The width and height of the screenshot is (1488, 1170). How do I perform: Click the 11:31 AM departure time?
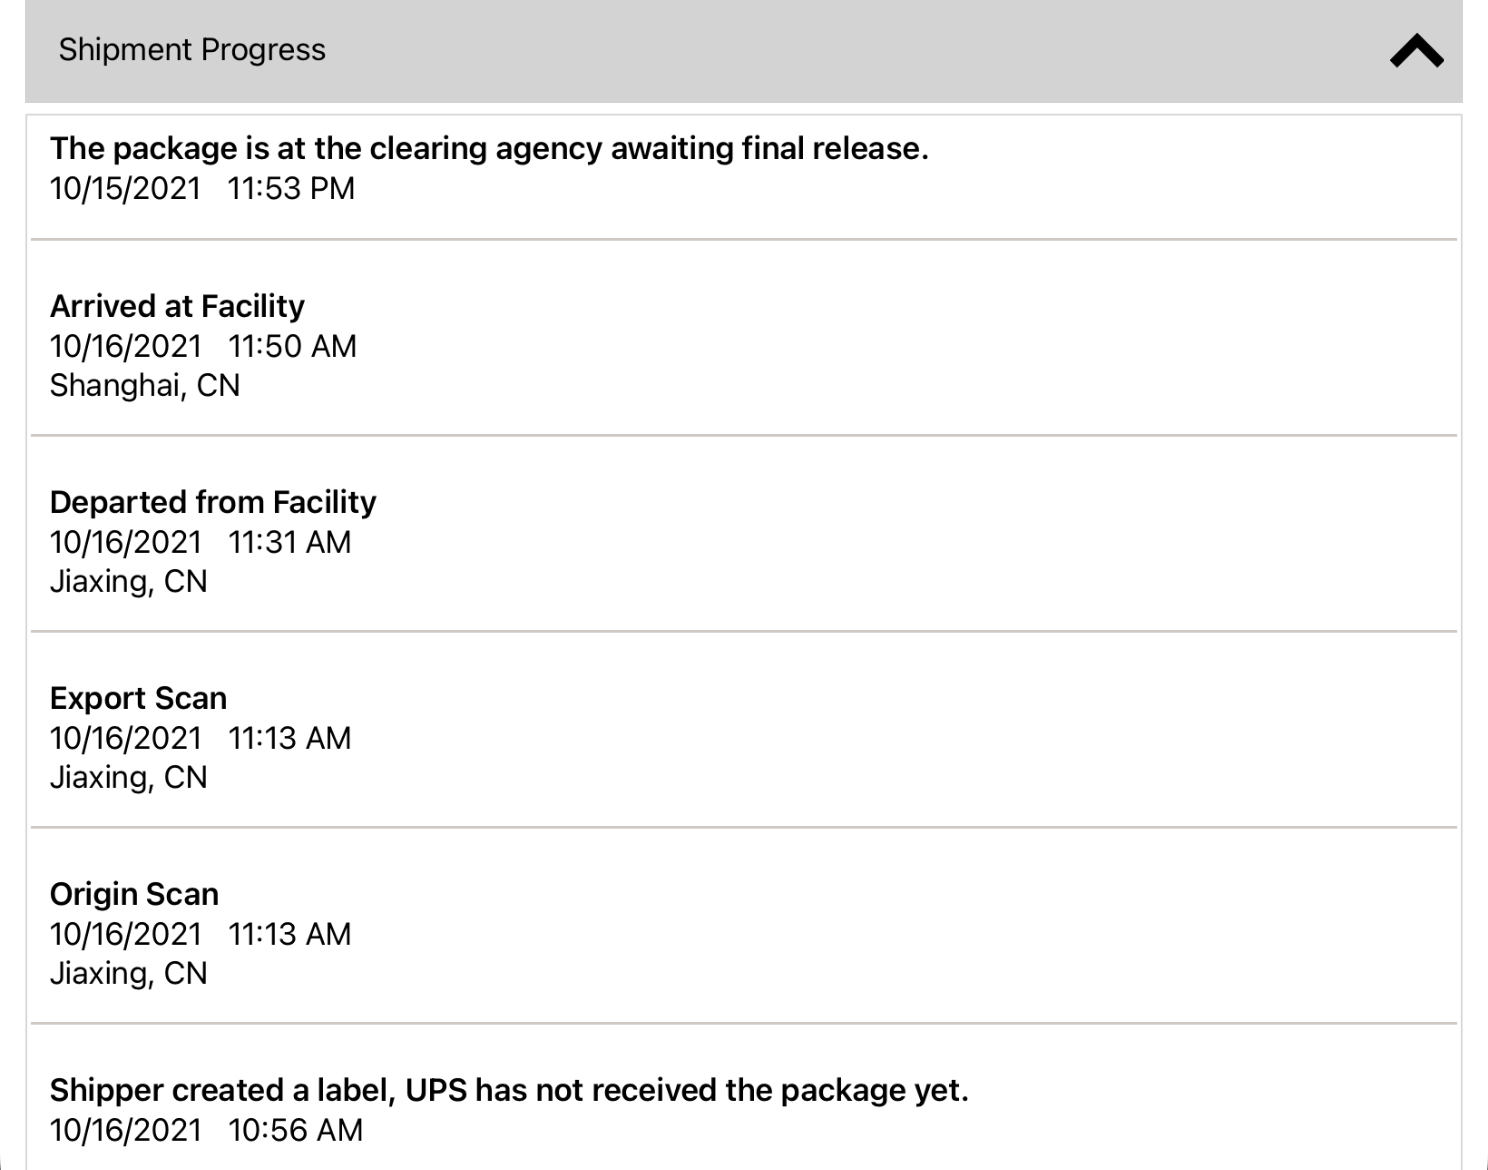[x=290, y=543]
